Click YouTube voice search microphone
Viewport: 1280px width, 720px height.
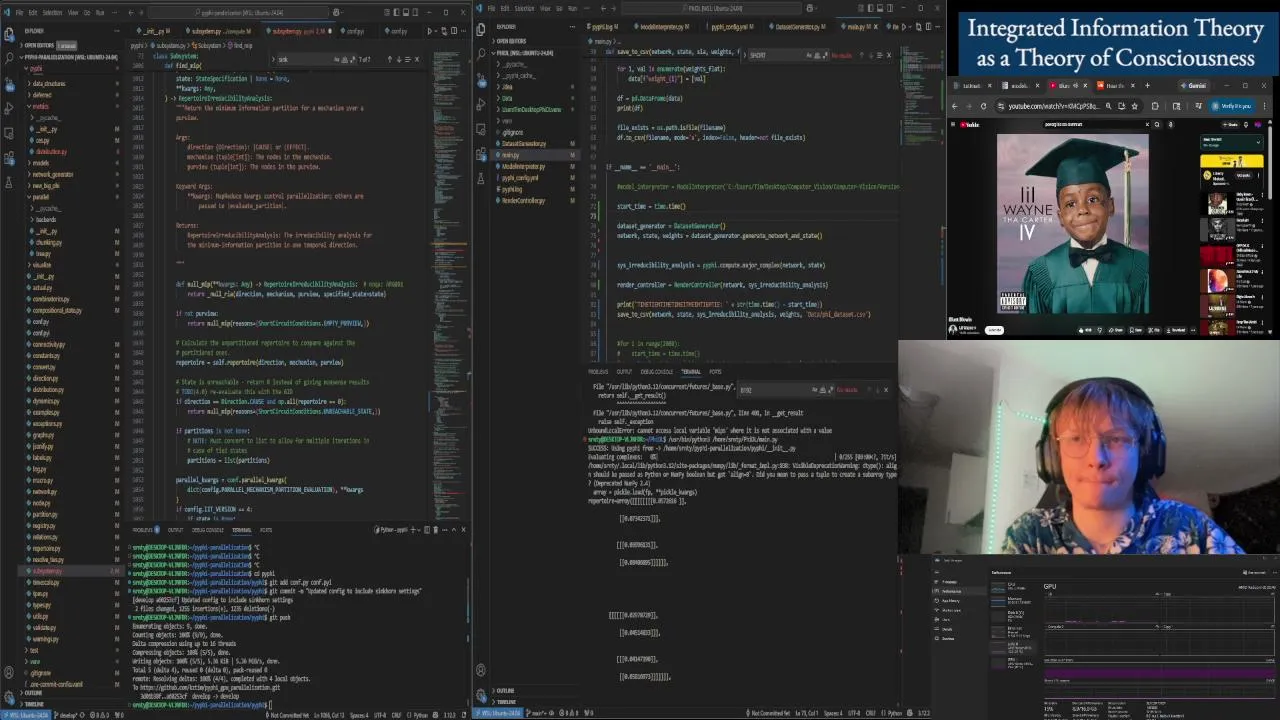pos(1171,125)
